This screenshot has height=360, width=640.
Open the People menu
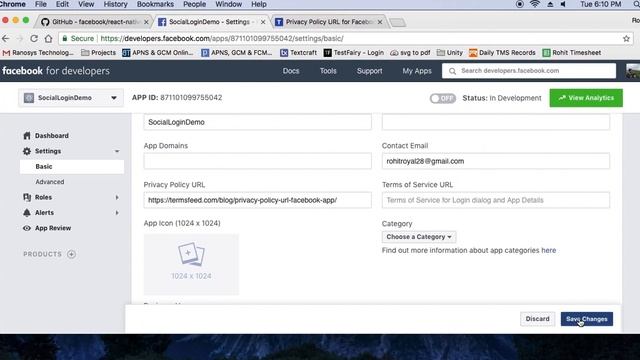(x=194, y=4)
